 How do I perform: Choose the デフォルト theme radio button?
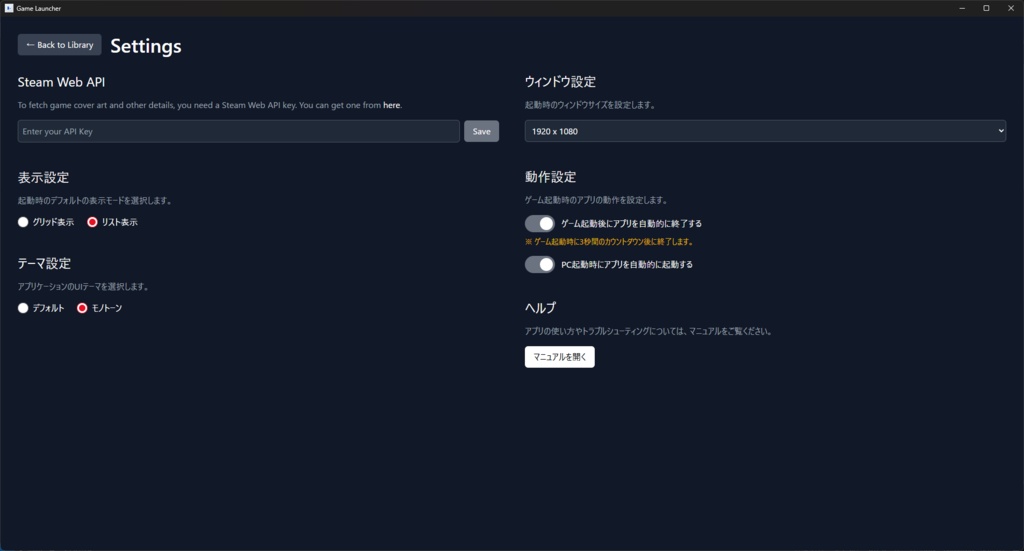pos(23,308)
